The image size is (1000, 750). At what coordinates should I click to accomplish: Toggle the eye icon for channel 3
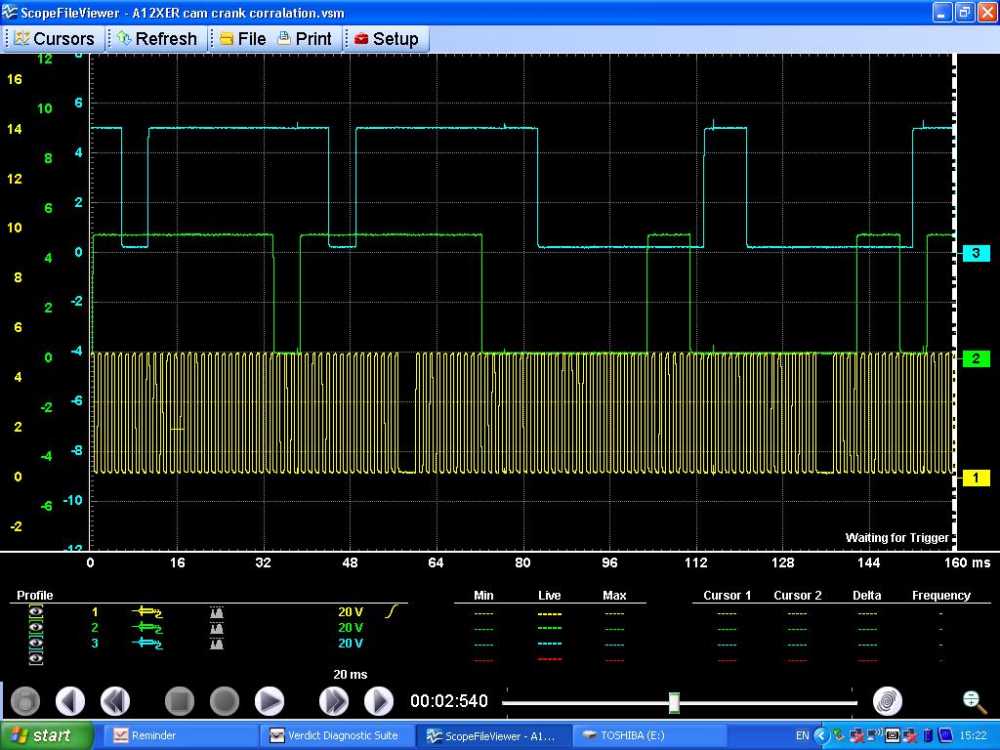36,643
